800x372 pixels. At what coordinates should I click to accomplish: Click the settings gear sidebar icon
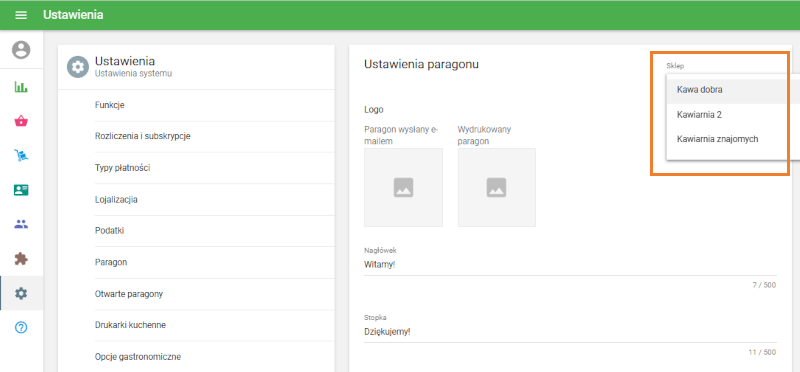click(x=21, y=293)
